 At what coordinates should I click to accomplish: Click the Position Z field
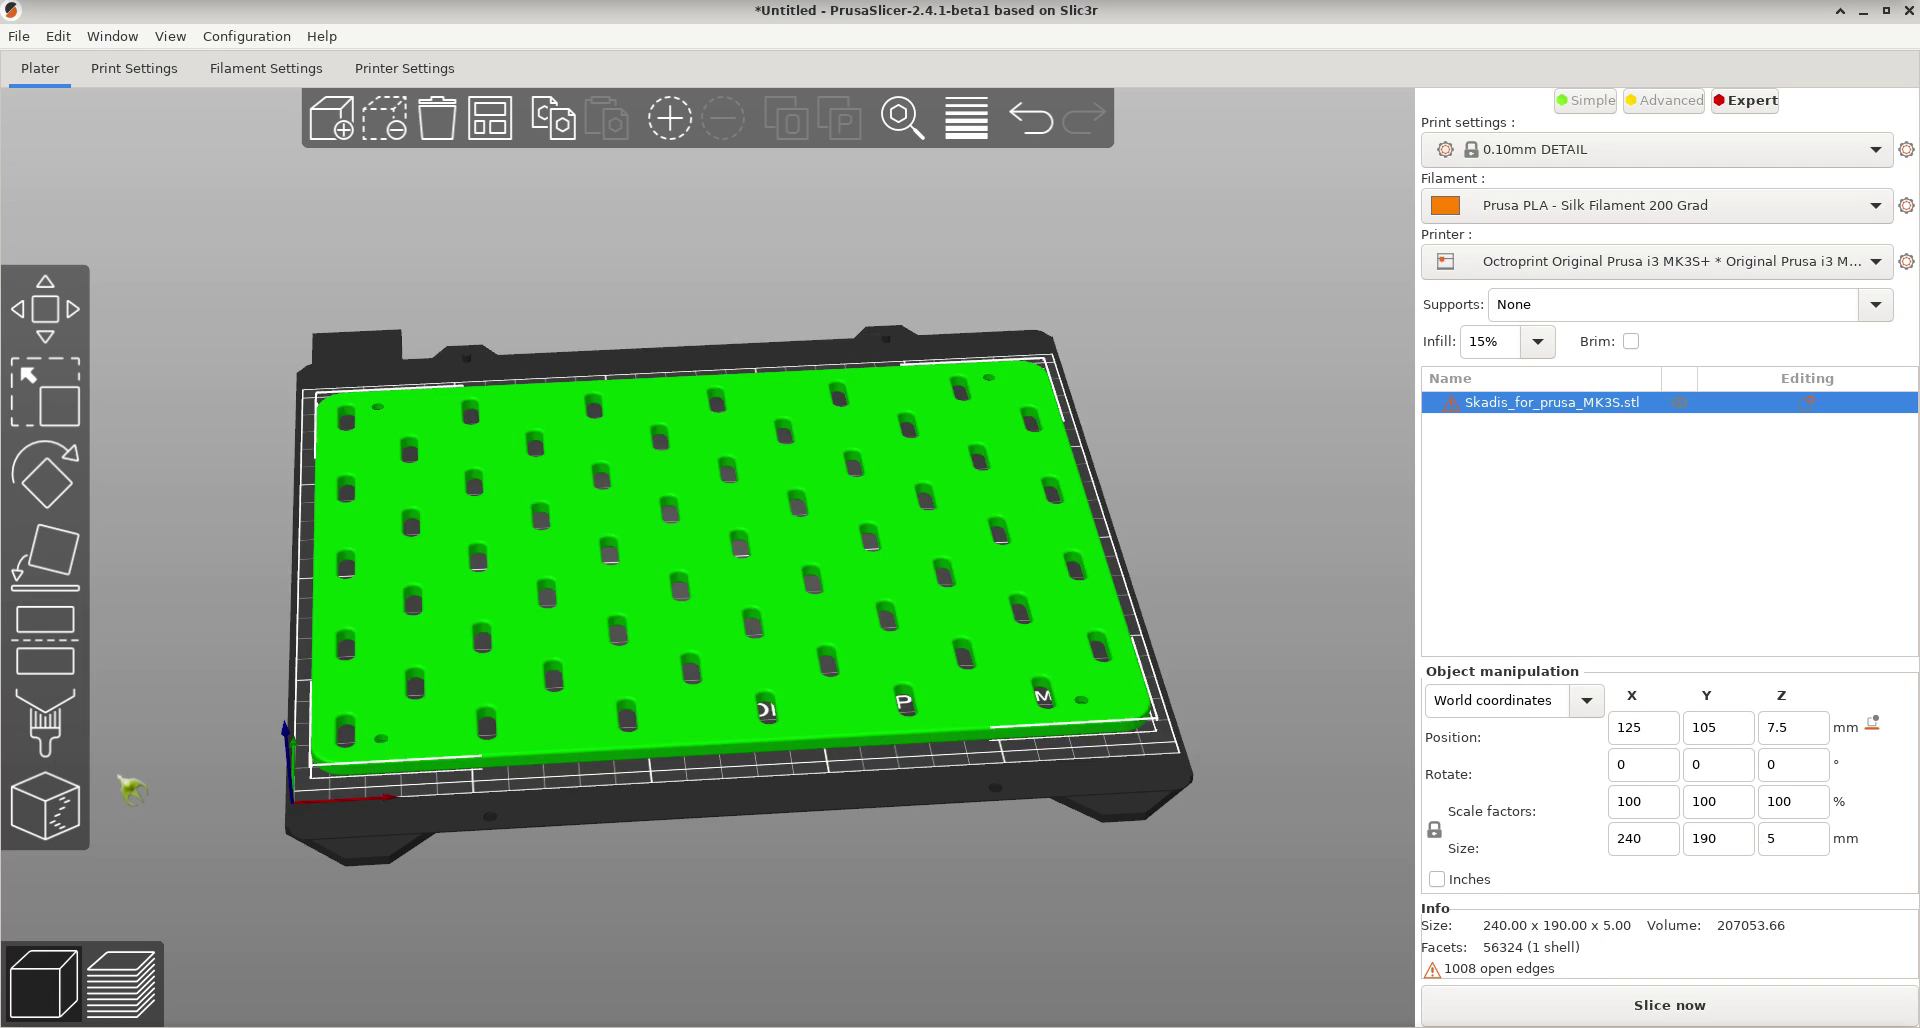click(x=1793, y=727)
